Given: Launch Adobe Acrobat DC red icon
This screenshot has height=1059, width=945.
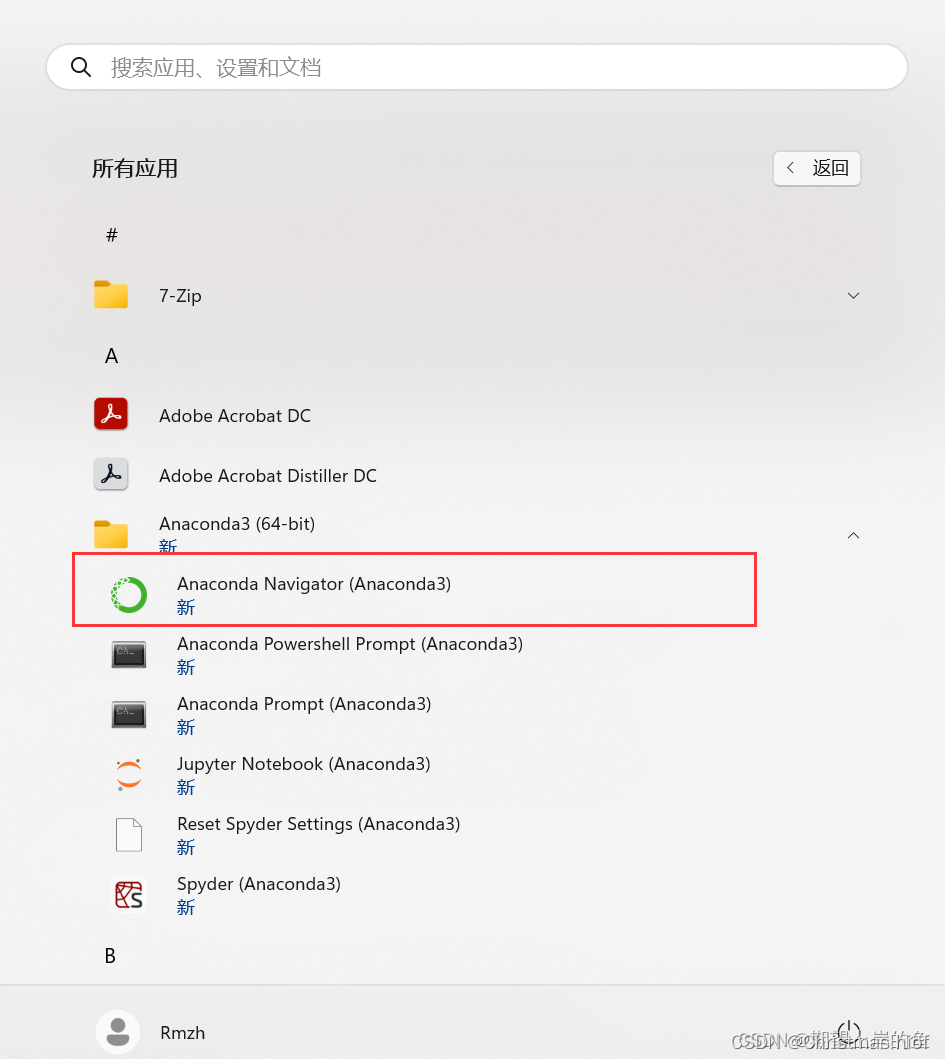Looking at the screenshot, I should click(x=111, y=415).
